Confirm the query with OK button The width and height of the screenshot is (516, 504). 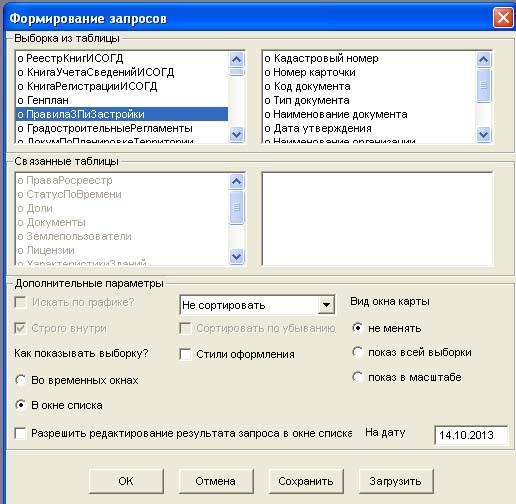[x=126, y=481]
